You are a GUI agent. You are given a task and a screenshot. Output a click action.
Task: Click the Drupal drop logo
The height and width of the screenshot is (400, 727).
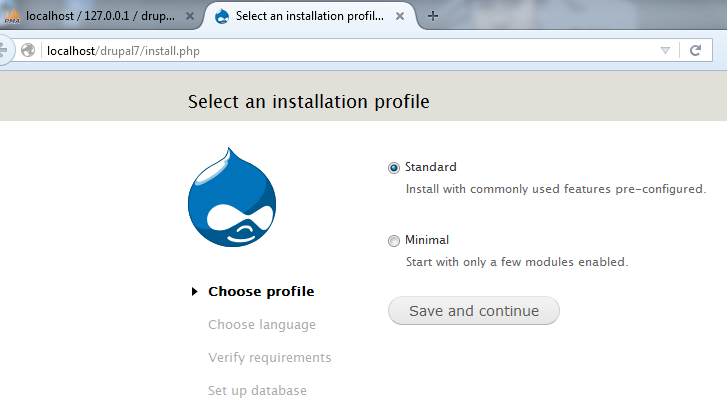click(232, 197)
